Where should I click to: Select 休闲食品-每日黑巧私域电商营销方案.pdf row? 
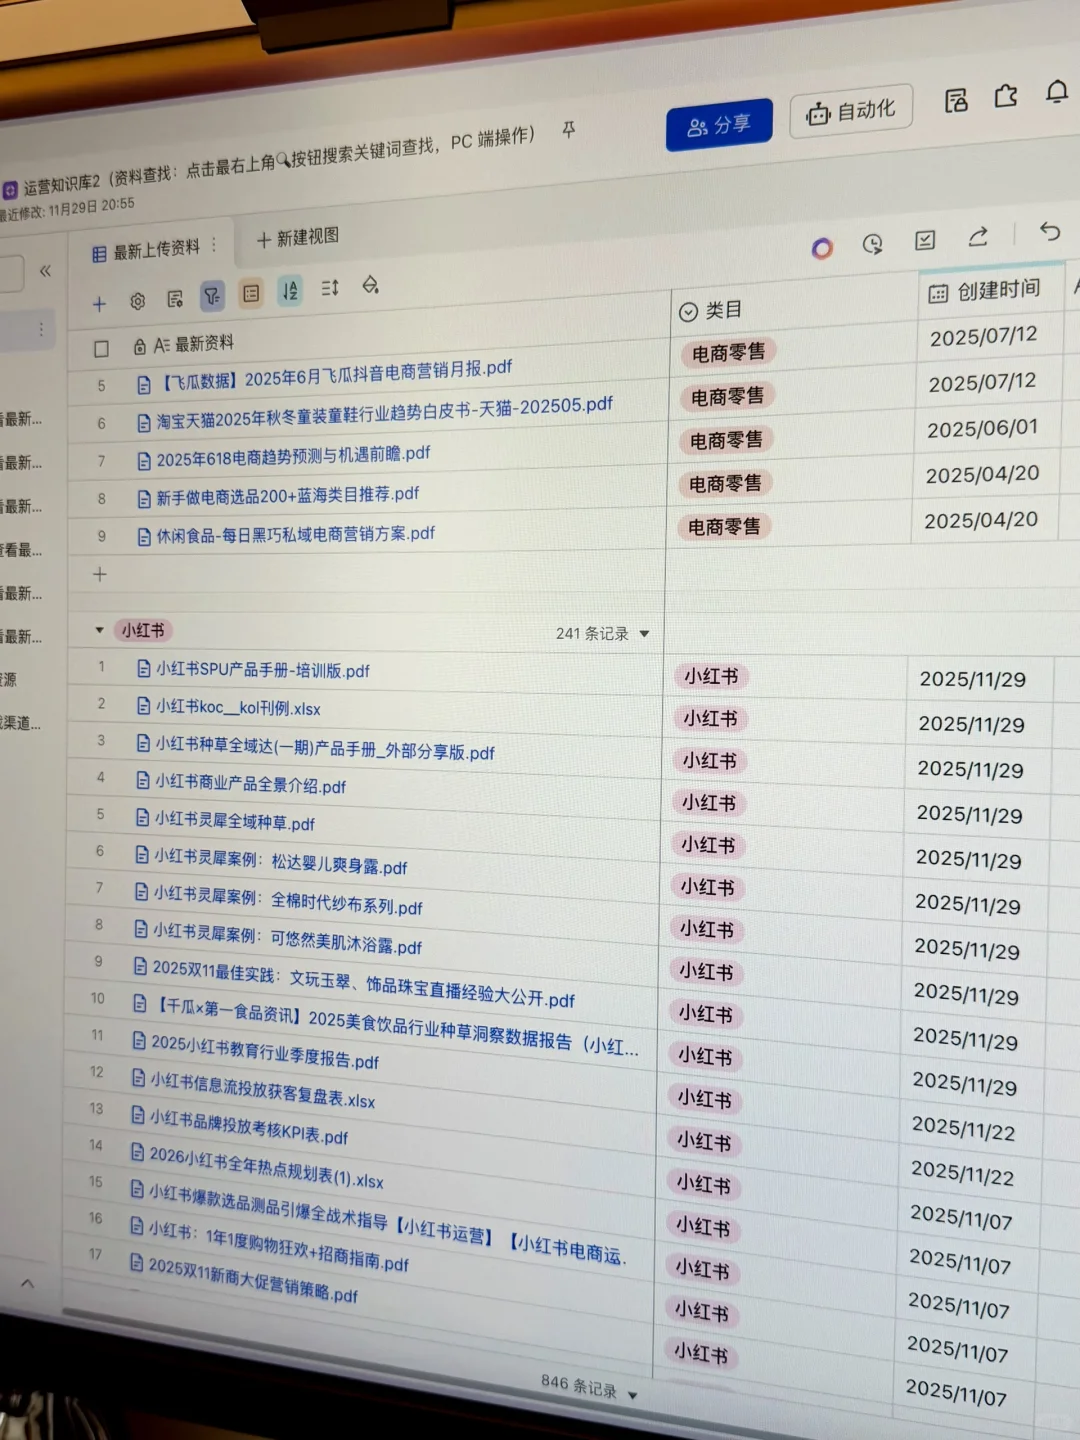click(295, 535)
